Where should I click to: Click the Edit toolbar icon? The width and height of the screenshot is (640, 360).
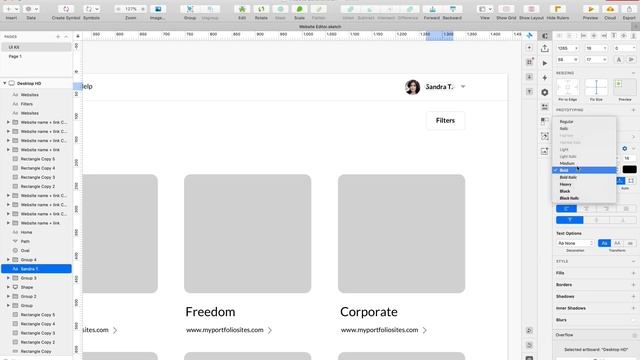click(242, 9)
